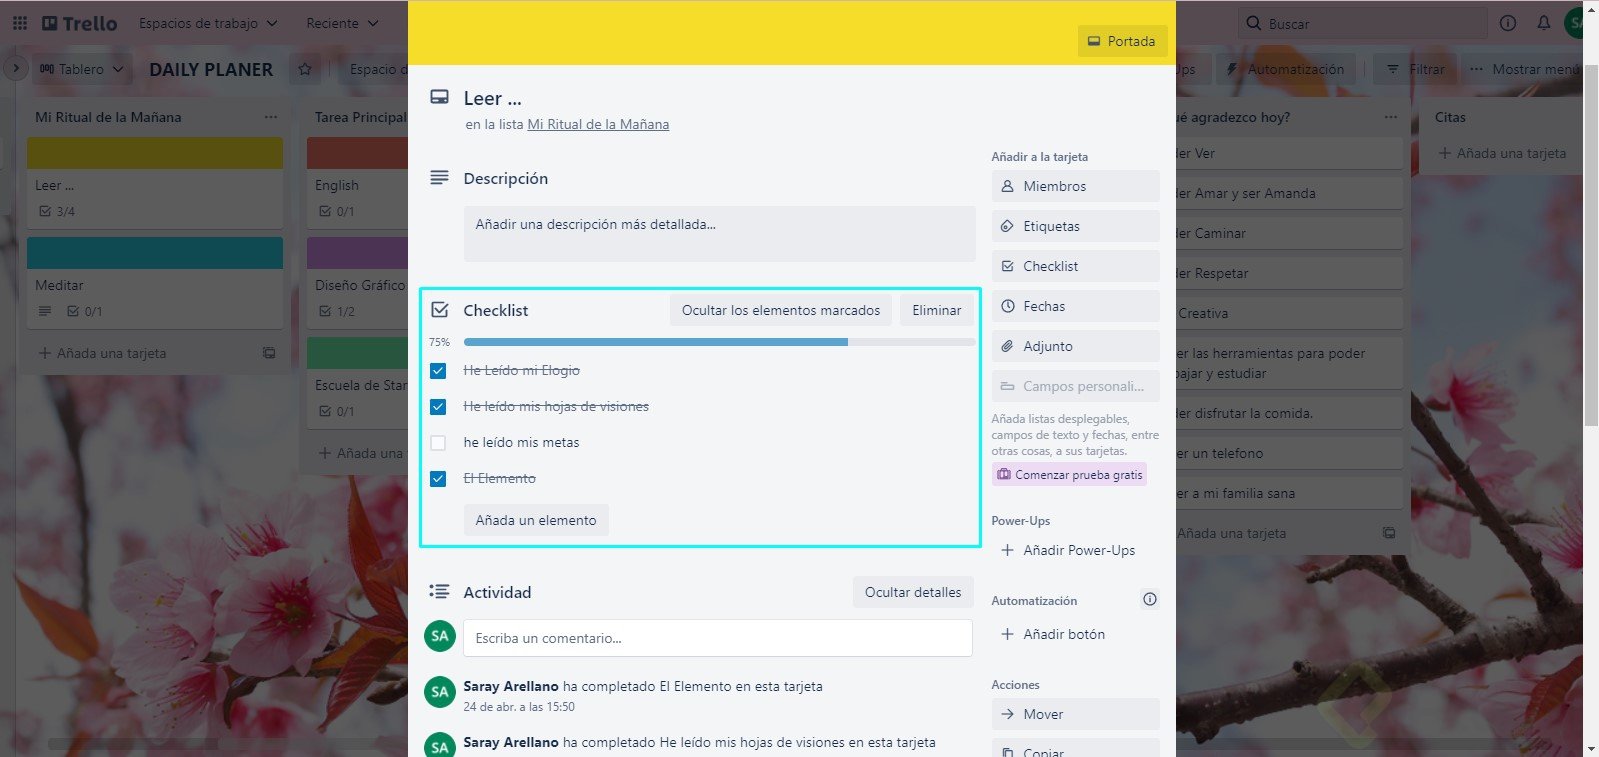This screenshot has height=757, width=1599.
Task: Click Mover action button
Action: click(1076, 714)
